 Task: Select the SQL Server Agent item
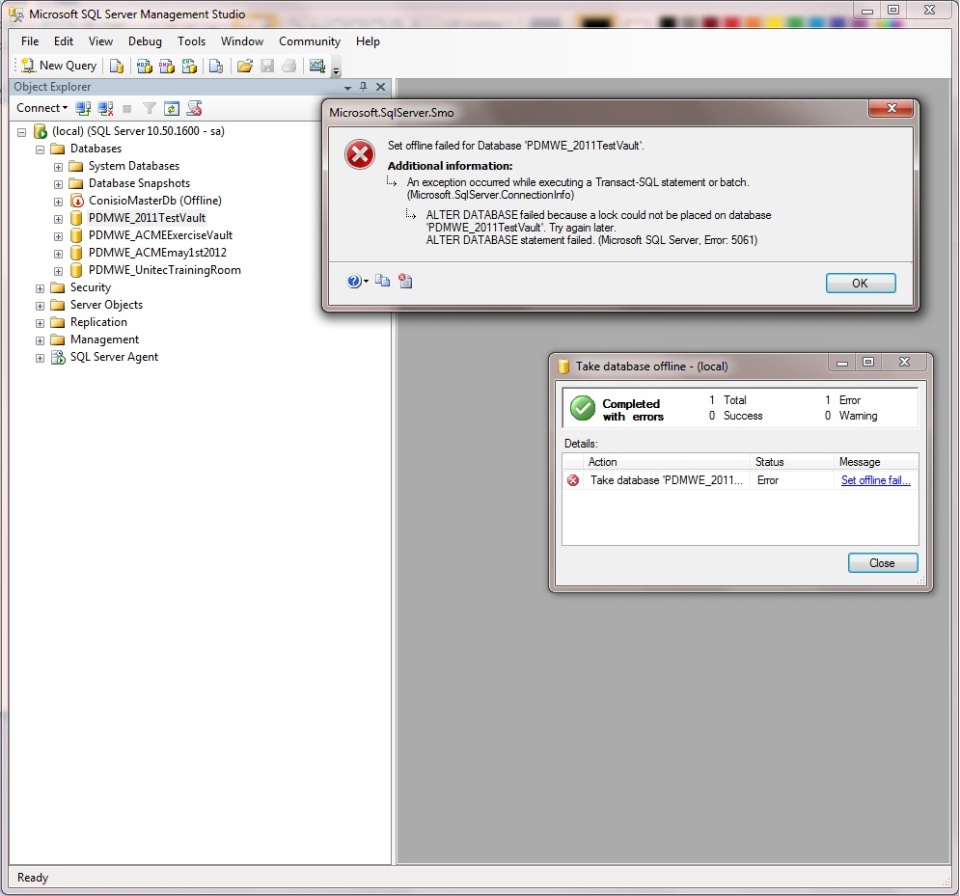click(x=114, y=357)
